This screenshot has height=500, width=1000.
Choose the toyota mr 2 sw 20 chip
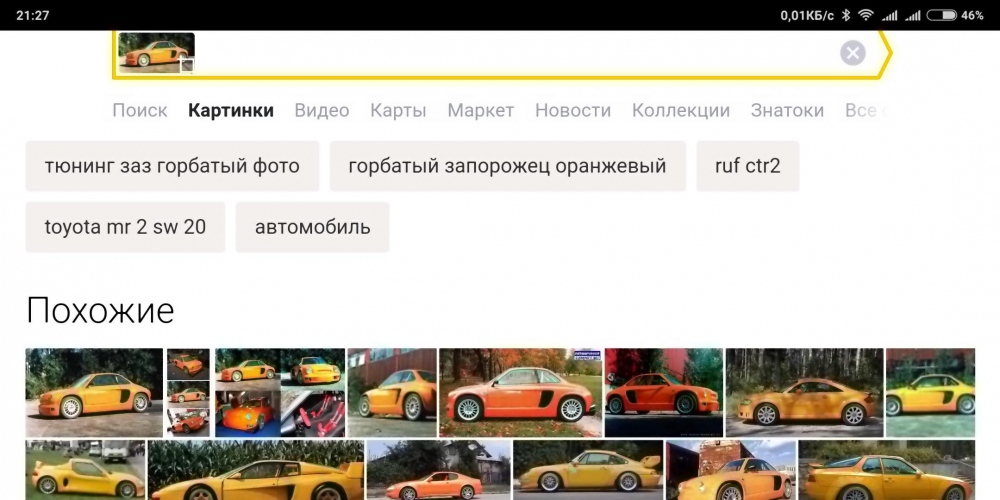pos(125,227)
